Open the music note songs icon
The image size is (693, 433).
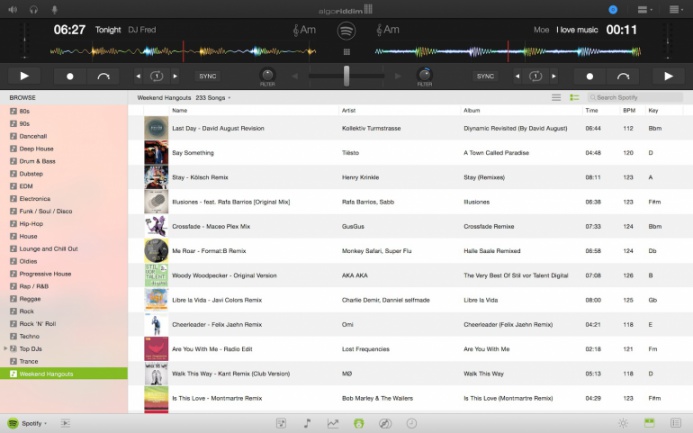tap(307, 423)
